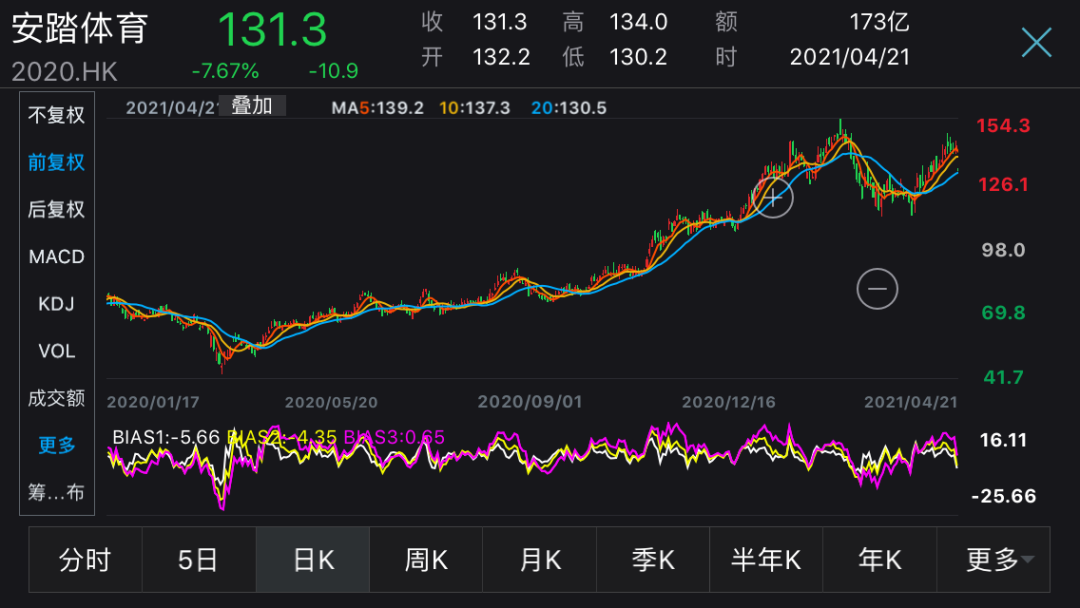Tap the MA 20:130.5 label
1080x608 pixels.
569,108
